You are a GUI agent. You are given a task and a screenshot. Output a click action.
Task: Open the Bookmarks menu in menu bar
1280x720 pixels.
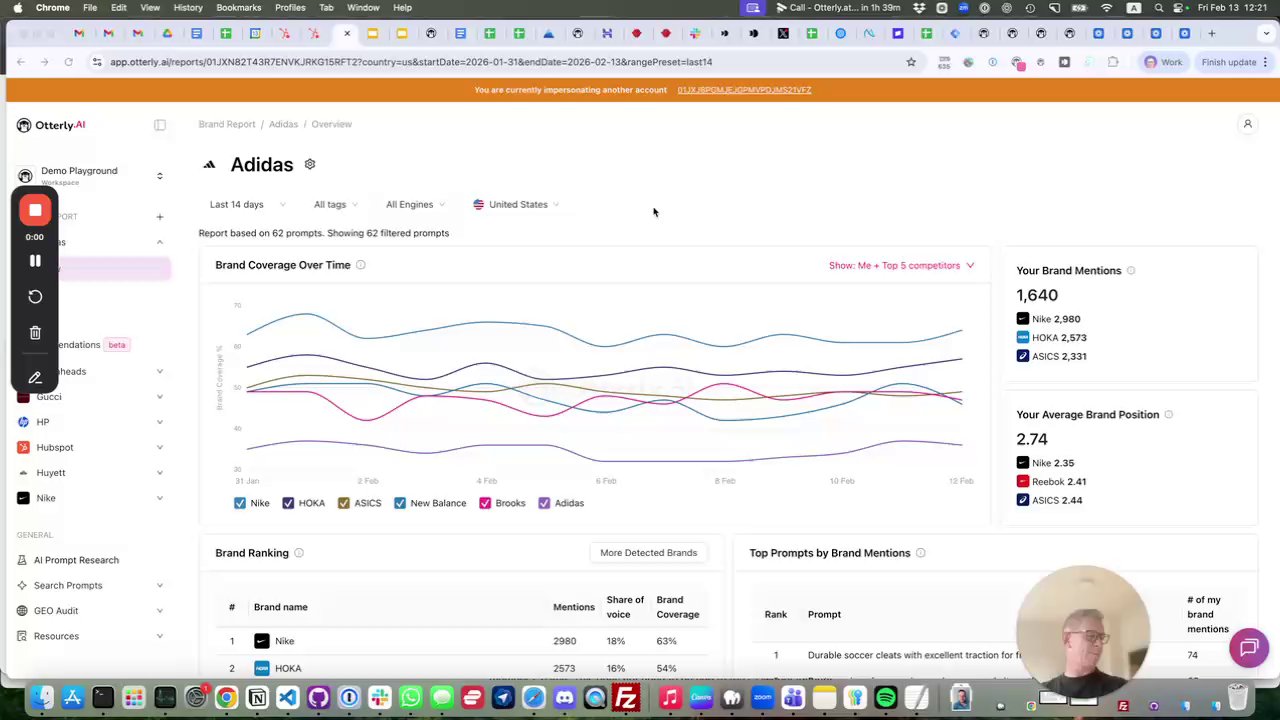point(238,8)
